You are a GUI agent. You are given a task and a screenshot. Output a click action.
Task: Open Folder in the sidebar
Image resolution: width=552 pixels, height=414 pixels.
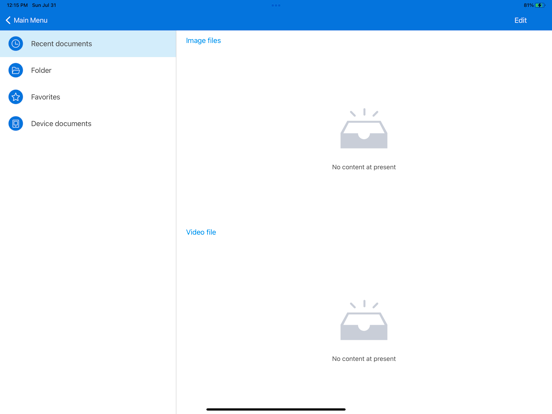coord(88,70)
